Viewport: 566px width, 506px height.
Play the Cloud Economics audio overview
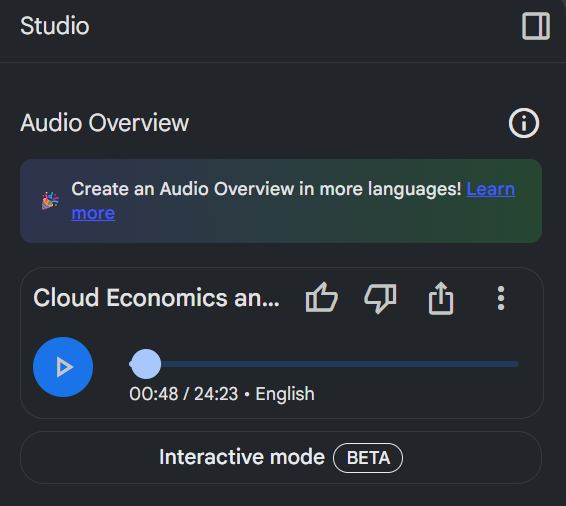point(63,367)
